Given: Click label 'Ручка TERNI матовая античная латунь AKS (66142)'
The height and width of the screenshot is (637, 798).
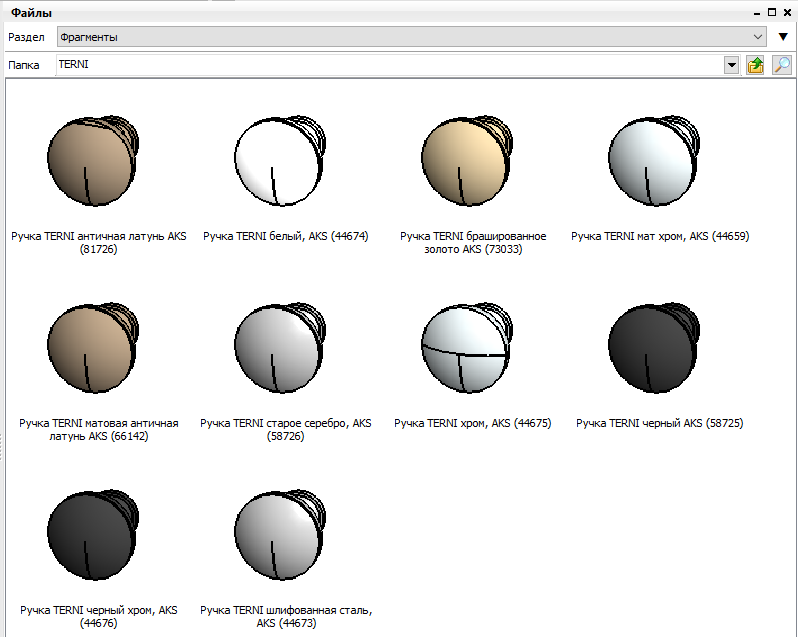Looking at the screenshot, I should pos(99,430).
